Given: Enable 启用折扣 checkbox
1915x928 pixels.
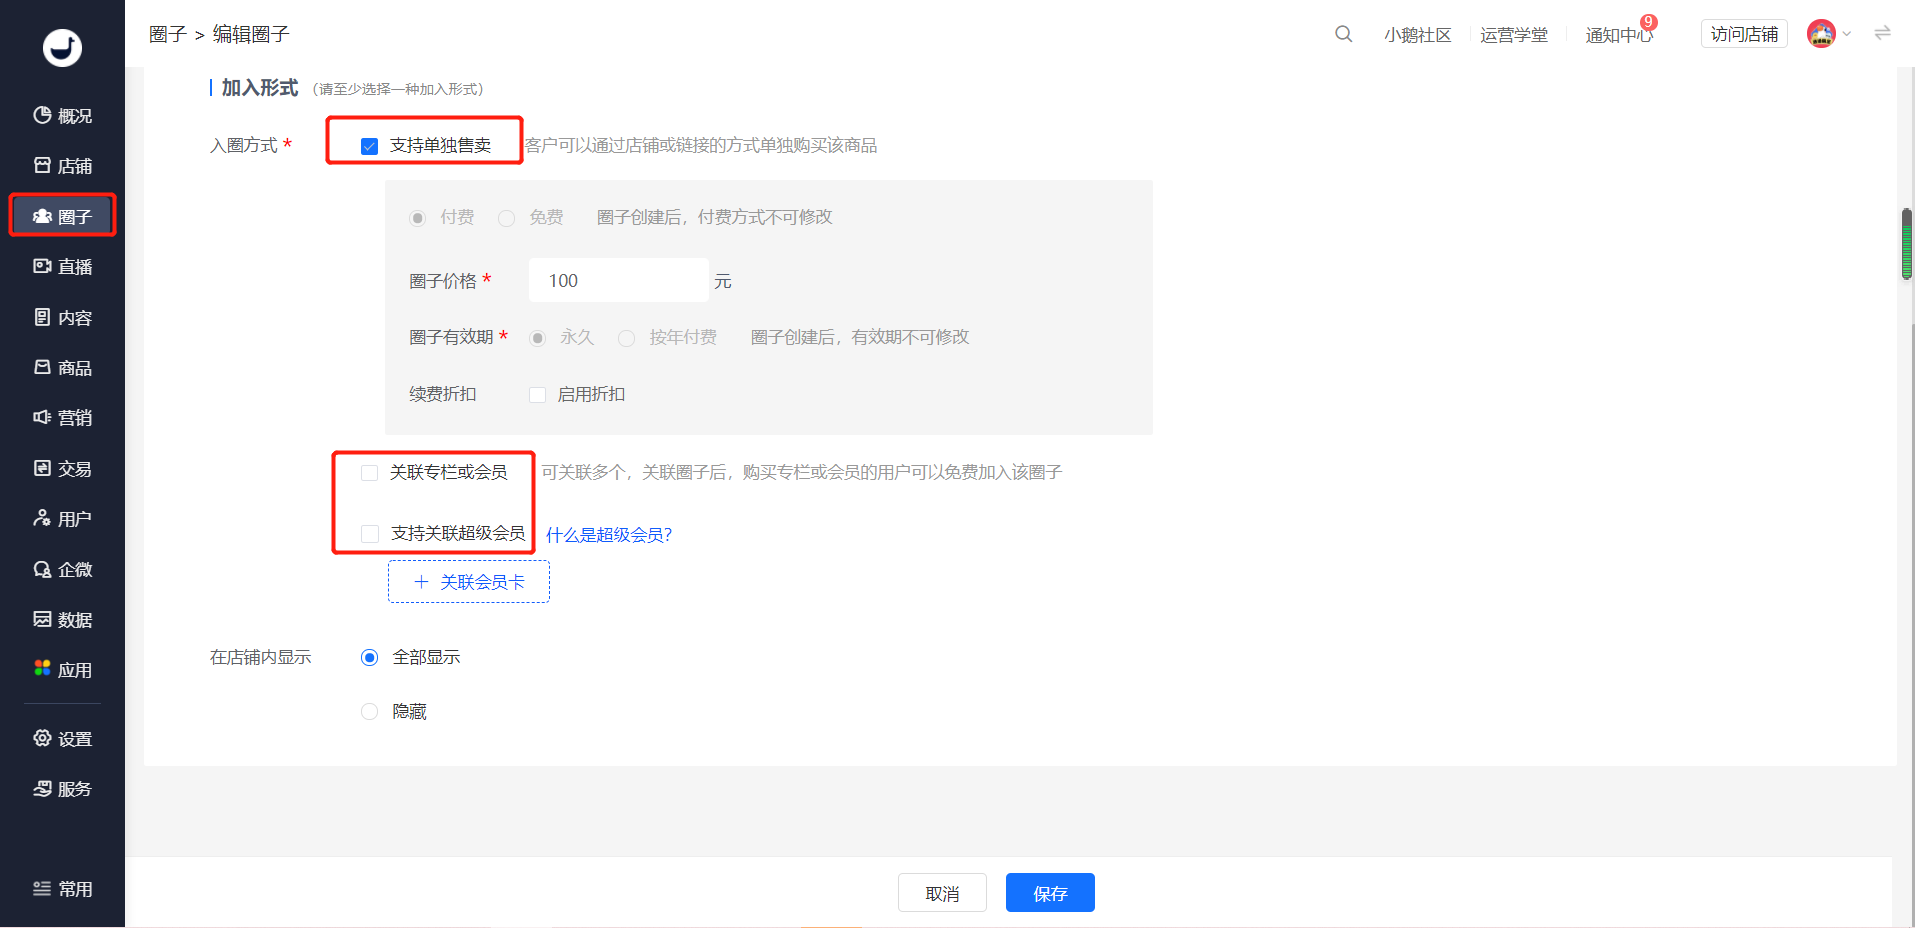Looking at the screenshot, I should 537,395.
